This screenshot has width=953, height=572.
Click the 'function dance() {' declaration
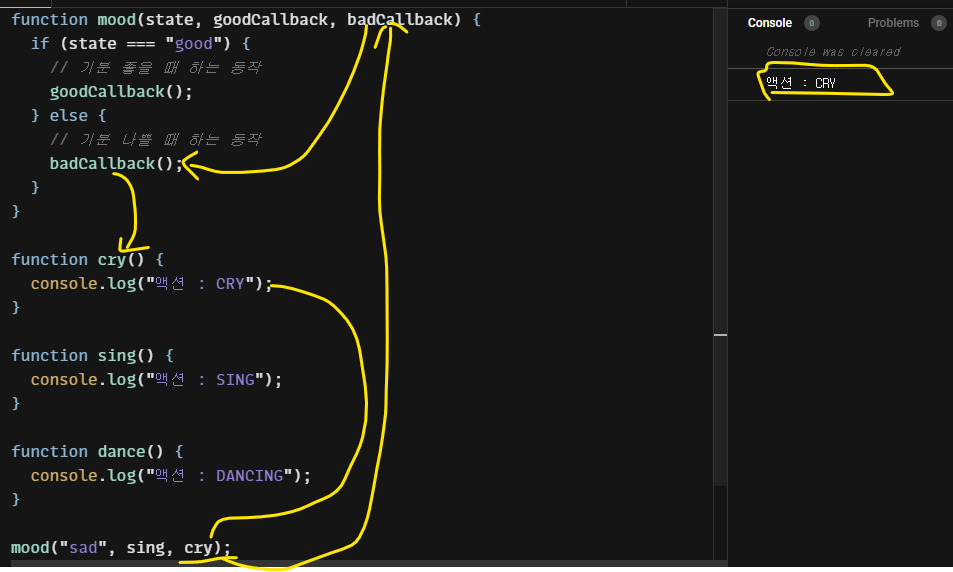[x=97, y=452]
